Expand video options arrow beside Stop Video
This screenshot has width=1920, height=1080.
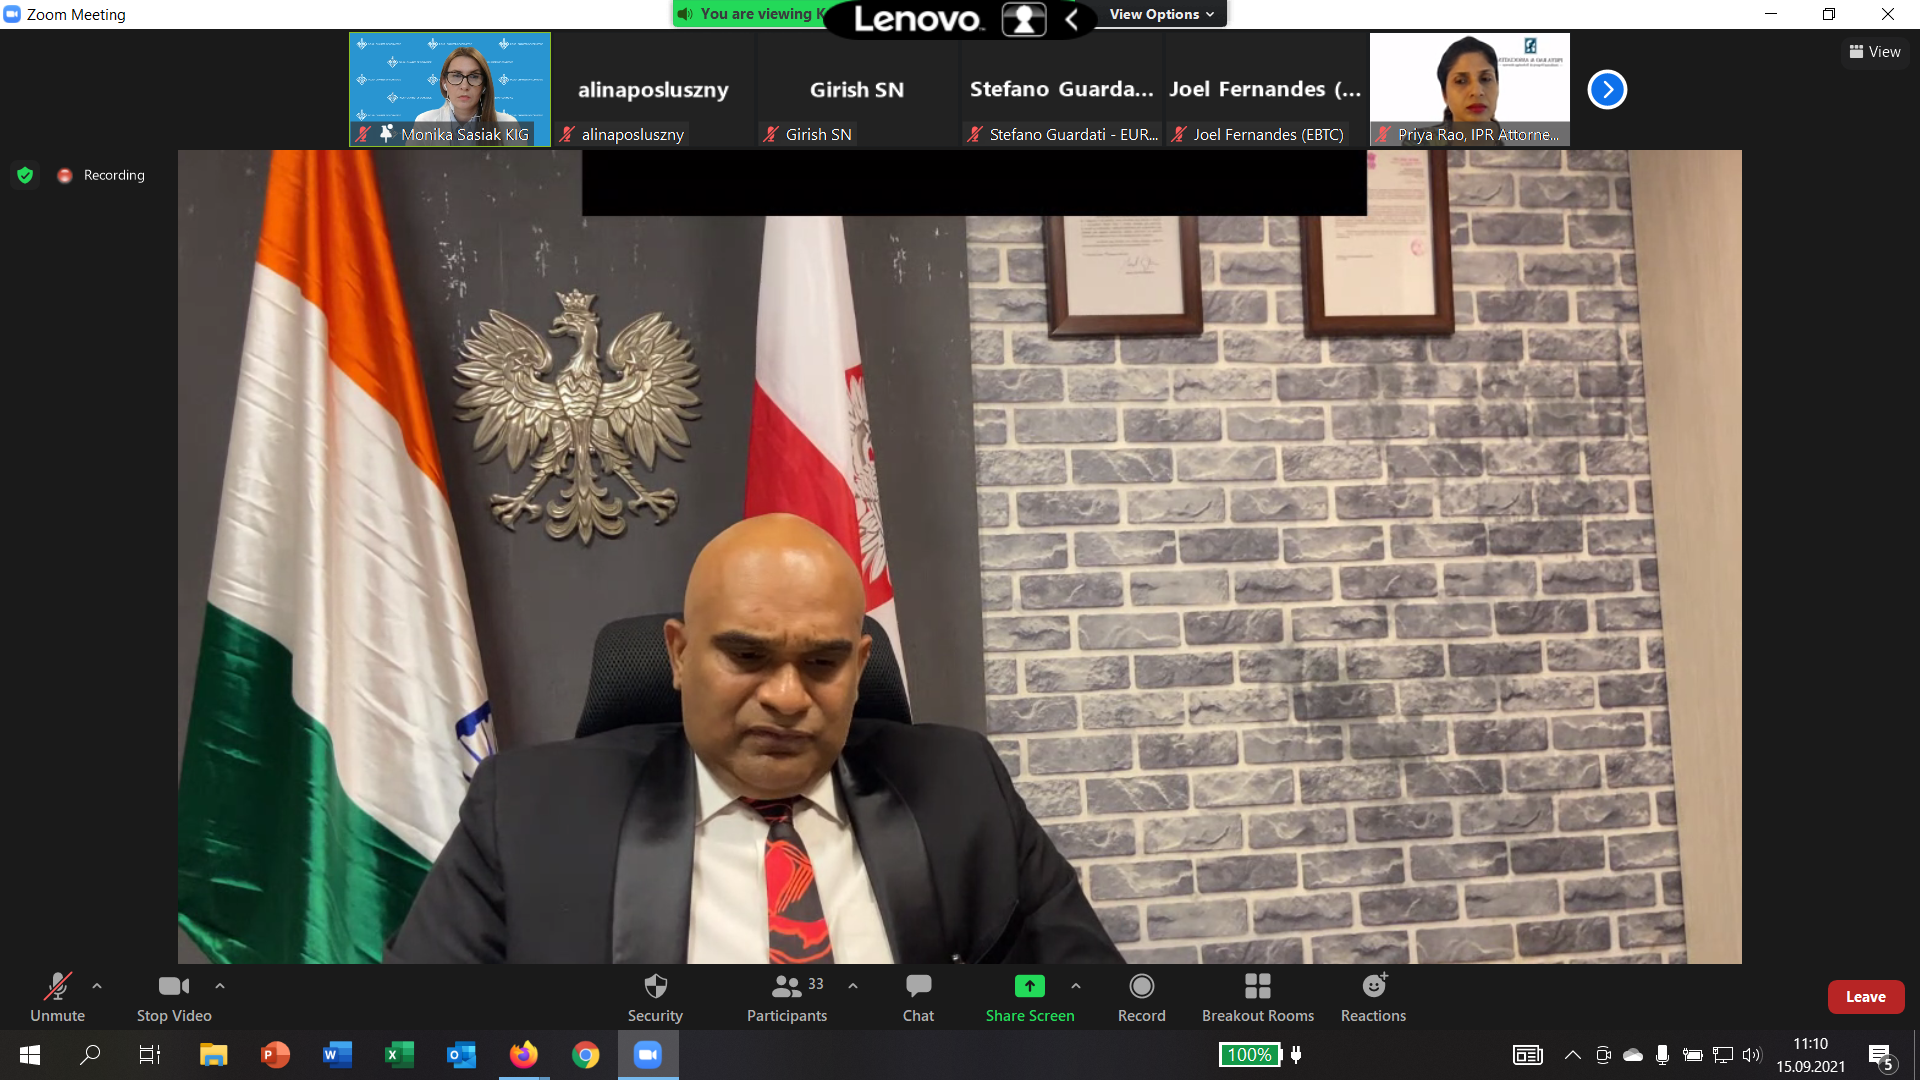[x=220, y=986]
